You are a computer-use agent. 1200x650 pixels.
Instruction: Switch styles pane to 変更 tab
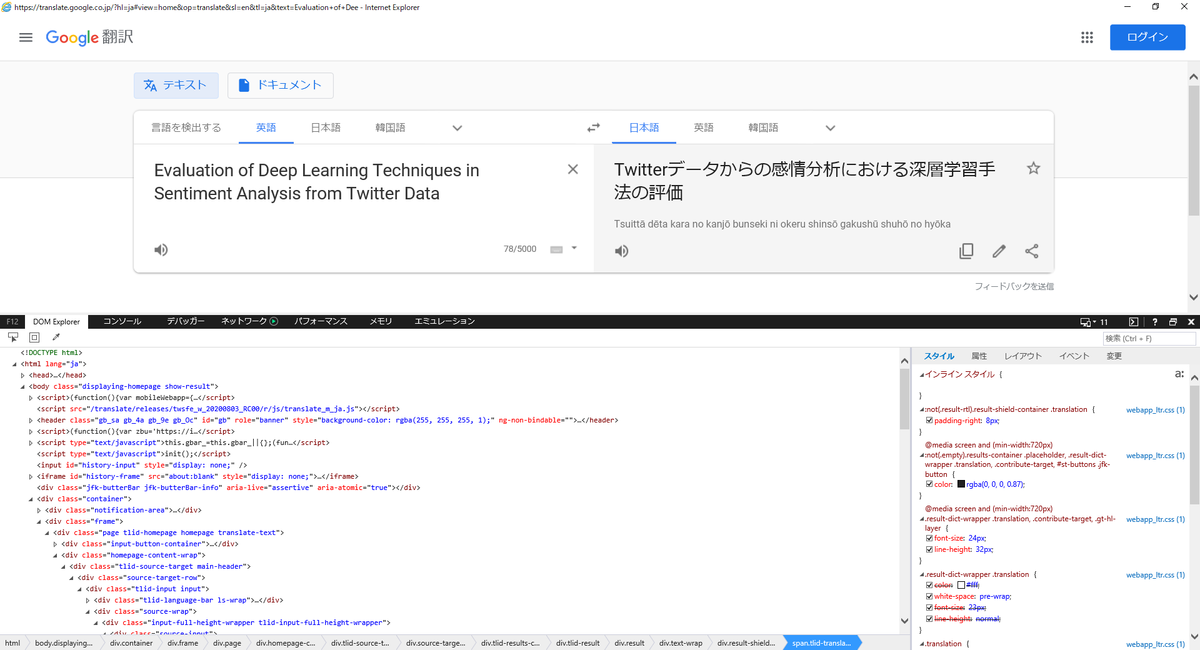pos(1114,356)
